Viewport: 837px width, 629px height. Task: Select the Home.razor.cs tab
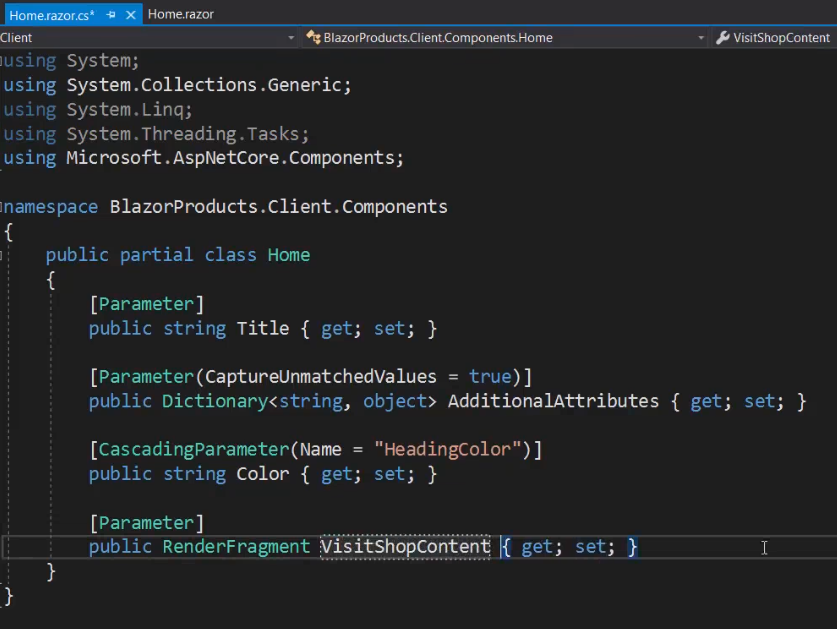coord(52,15)
